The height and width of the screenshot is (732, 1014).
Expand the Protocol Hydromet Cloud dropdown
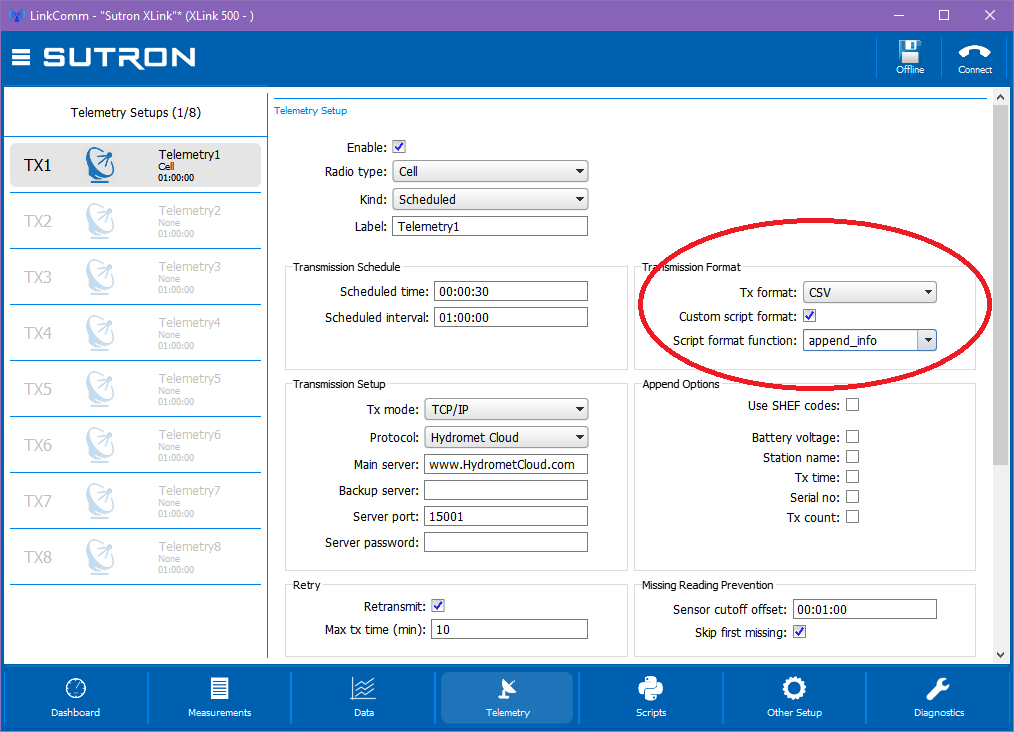click(x=506, y=437)
